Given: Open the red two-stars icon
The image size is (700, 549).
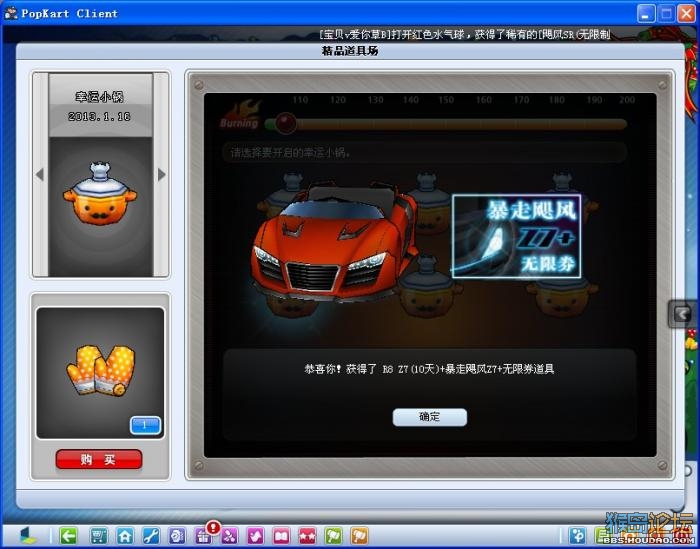Looking at the screenshot, I should point(308,535).
